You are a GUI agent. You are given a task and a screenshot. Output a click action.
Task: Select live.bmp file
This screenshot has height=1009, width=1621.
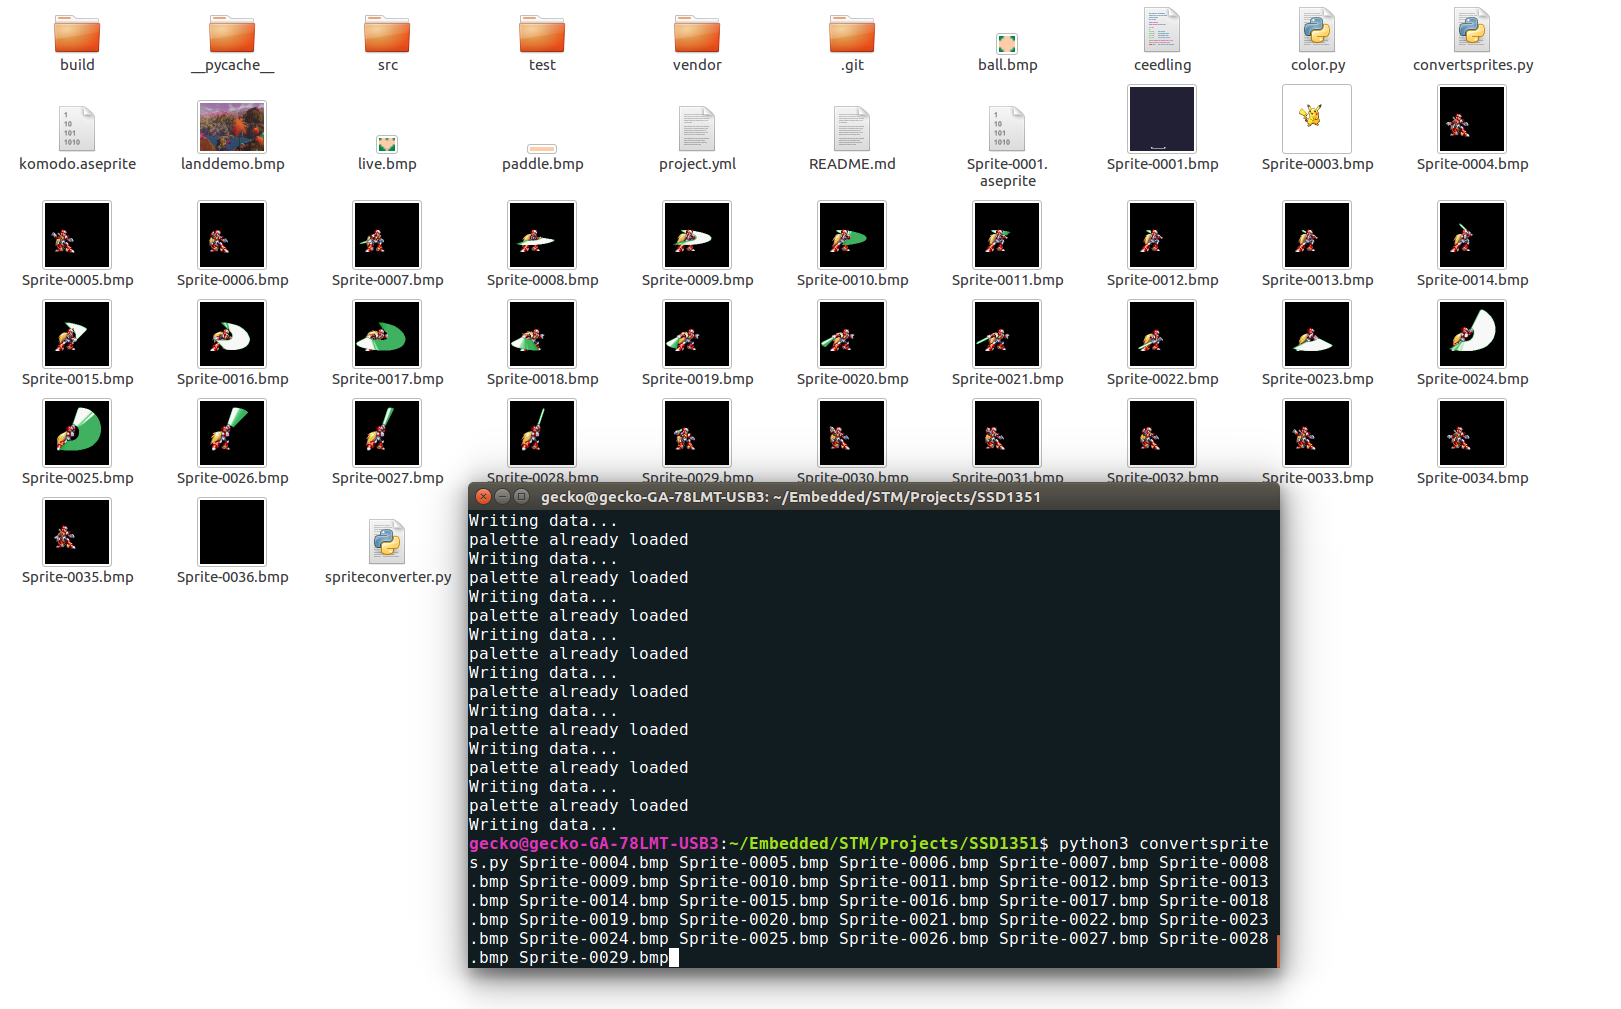[387, 144]
